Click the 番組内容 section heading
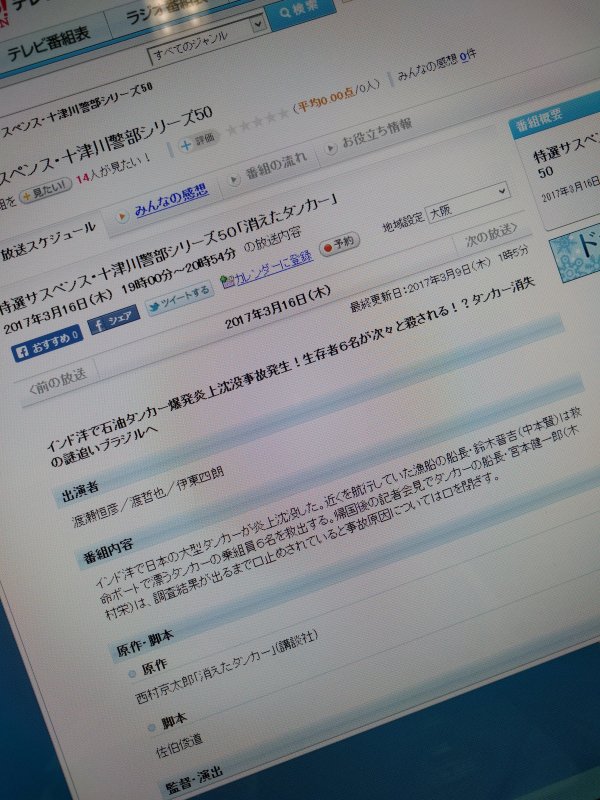The image size is (600, 800). tap(109, 552)
